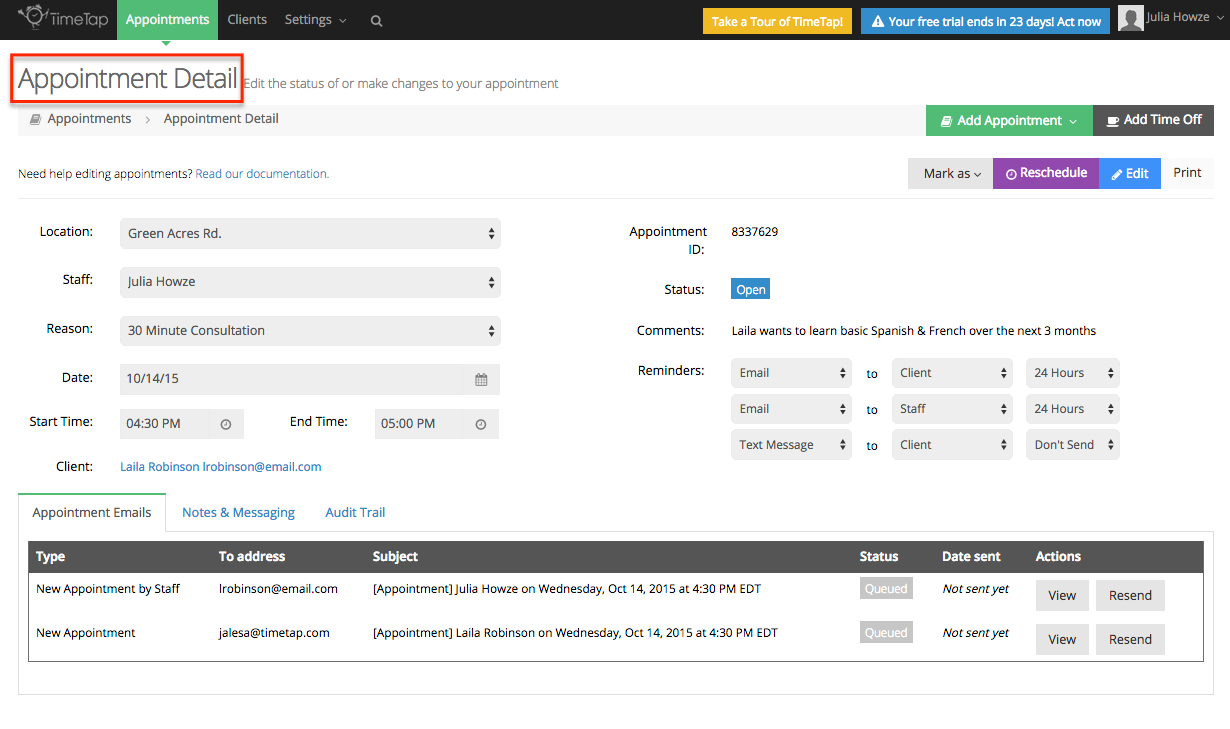Click the Add Time Off button

click(x=1153, y=120)
